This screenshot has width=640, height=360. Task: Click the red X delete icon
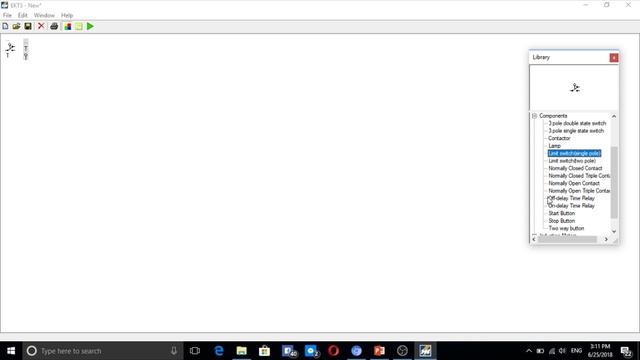coord(41,27)
